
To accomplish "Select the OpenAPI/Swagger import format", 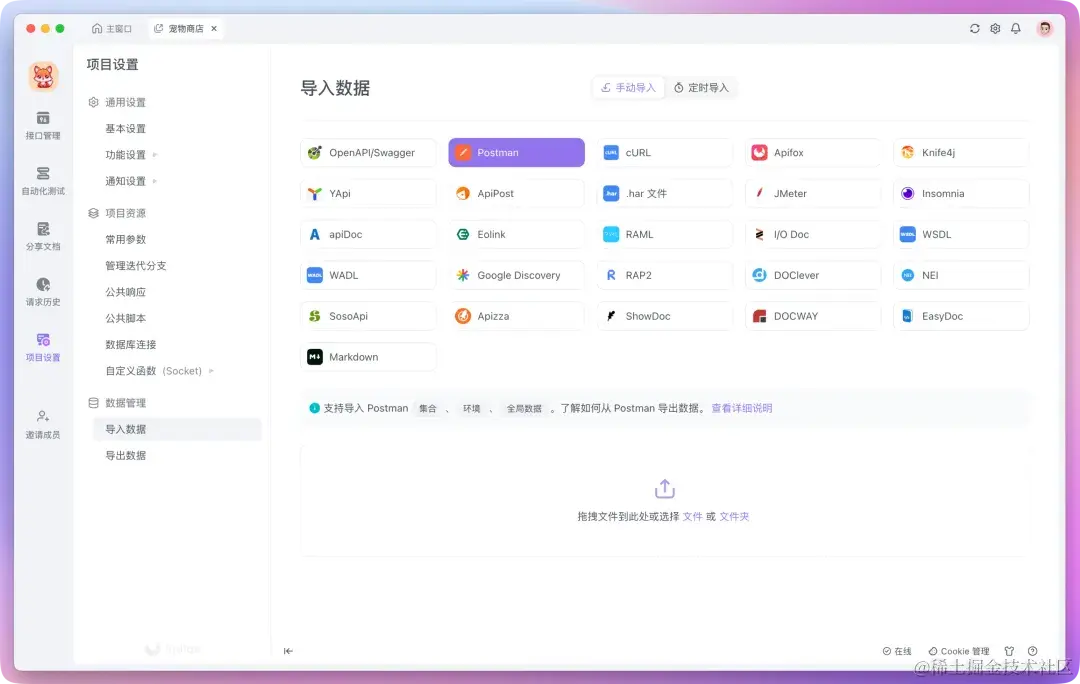I will tap(368, 152).
